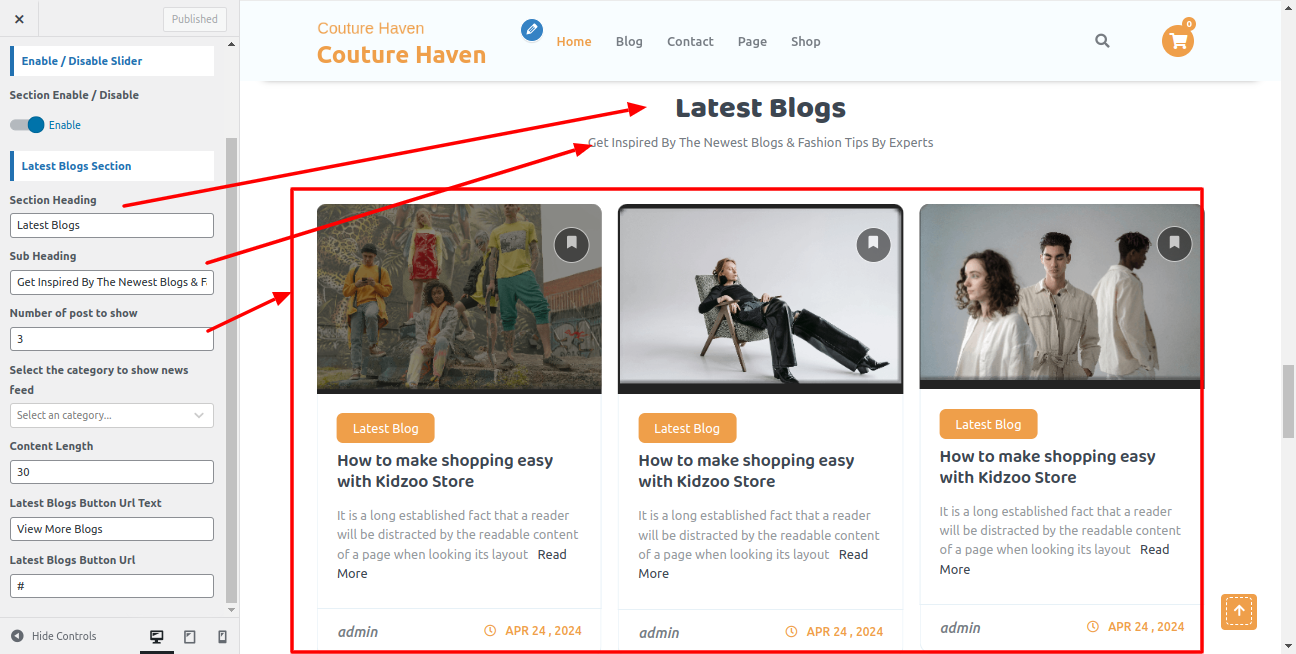Open the search magnifier icon in header
The image size is (1296, 654).
coord(1102,41)
